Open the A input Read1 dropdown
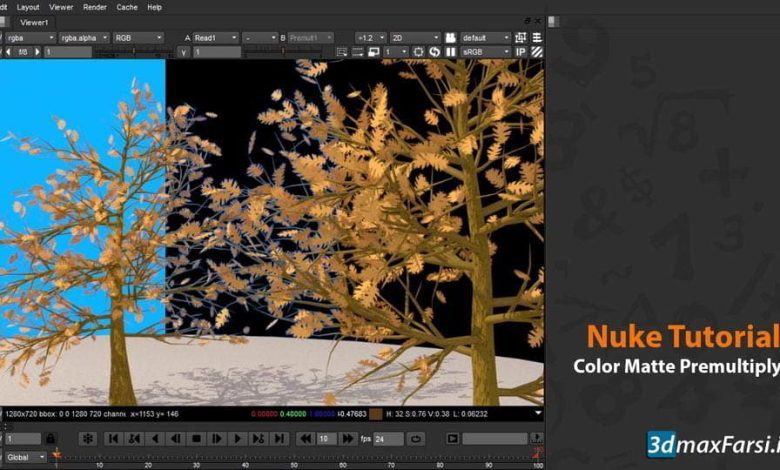780x470 pixels. [x=215, y=38]
